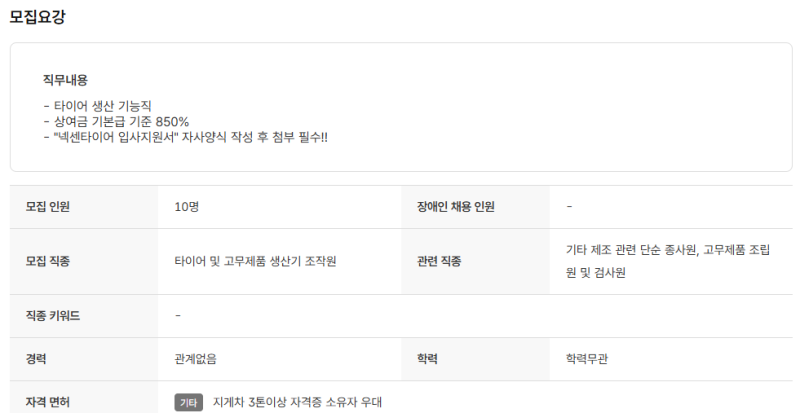Click the value 학력무관
Image resolution: width=800 pixels, height=413 pixels.
pyautogui.click(x=587, y=359)
